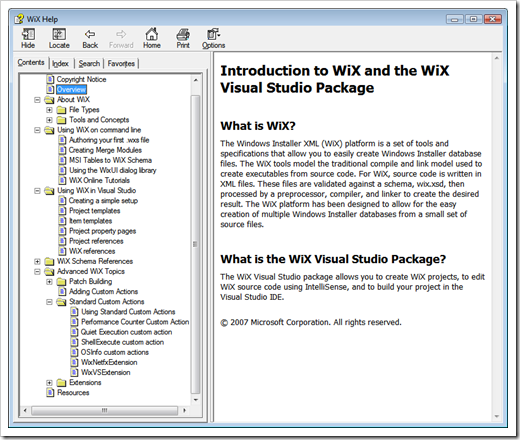
Task: Click the Tools and Concepts folder icon
Action: coord(61,120)
